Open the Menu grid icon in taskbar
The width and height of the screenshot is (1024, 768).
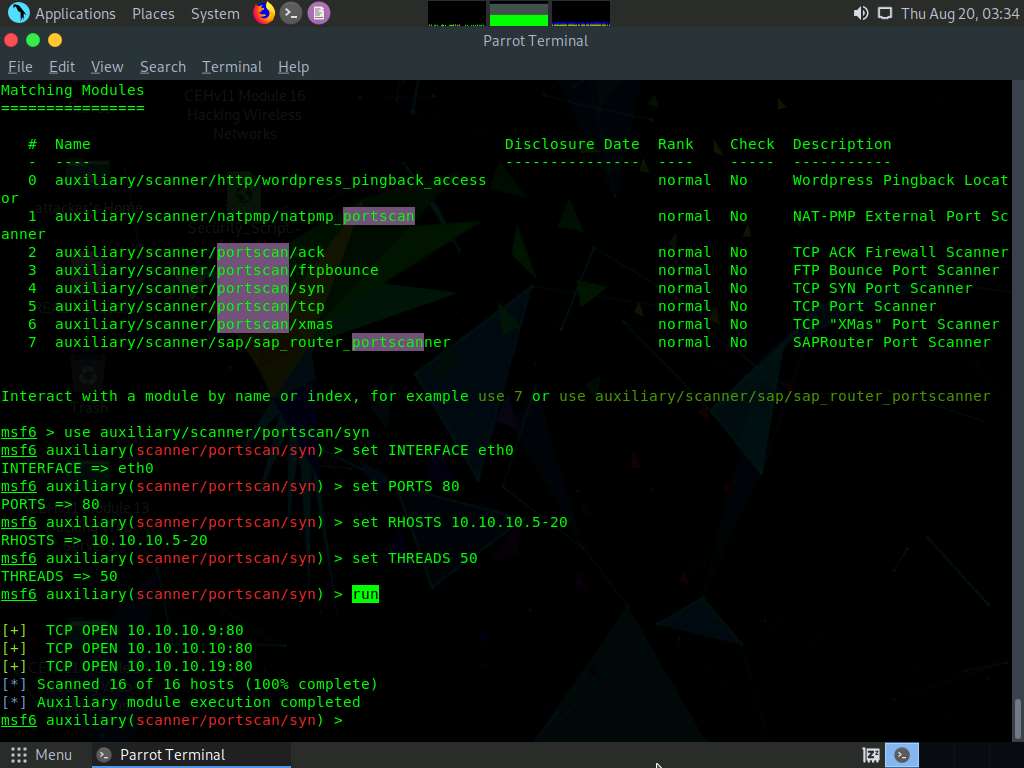click(x=19, y=755)
